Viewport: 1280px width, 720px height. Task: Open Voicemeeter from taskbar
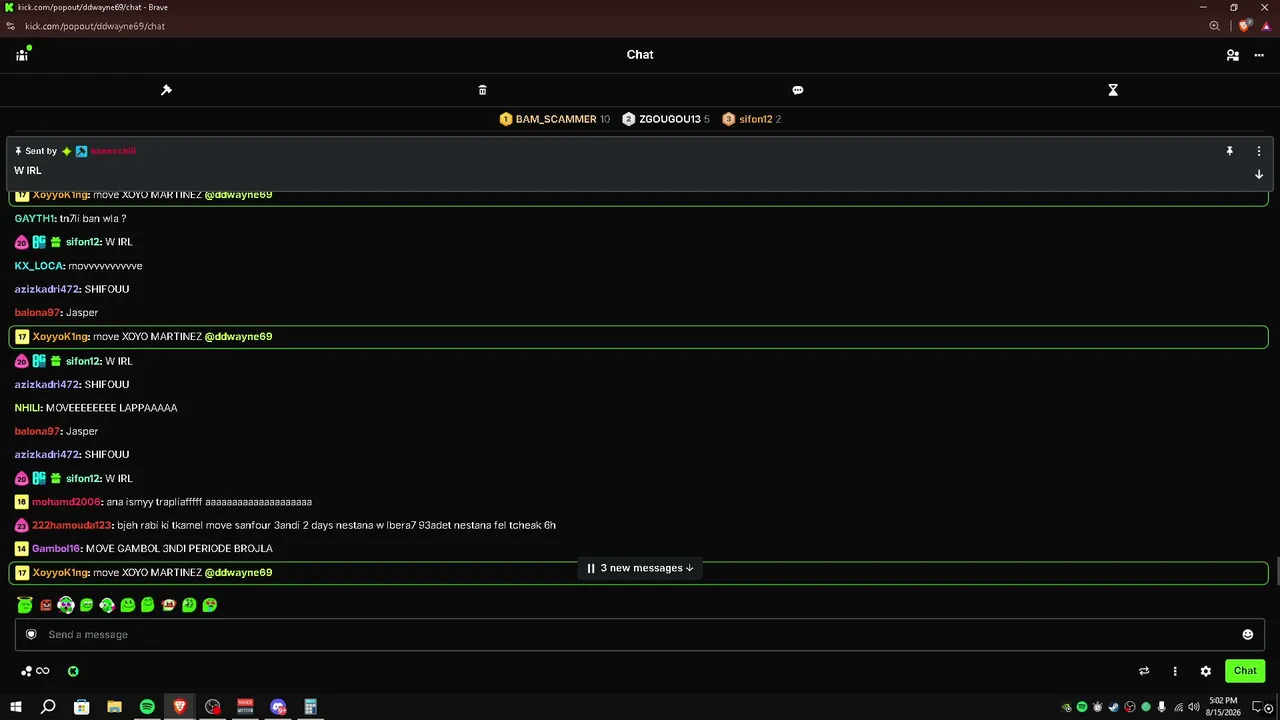[x=245, y=707]
